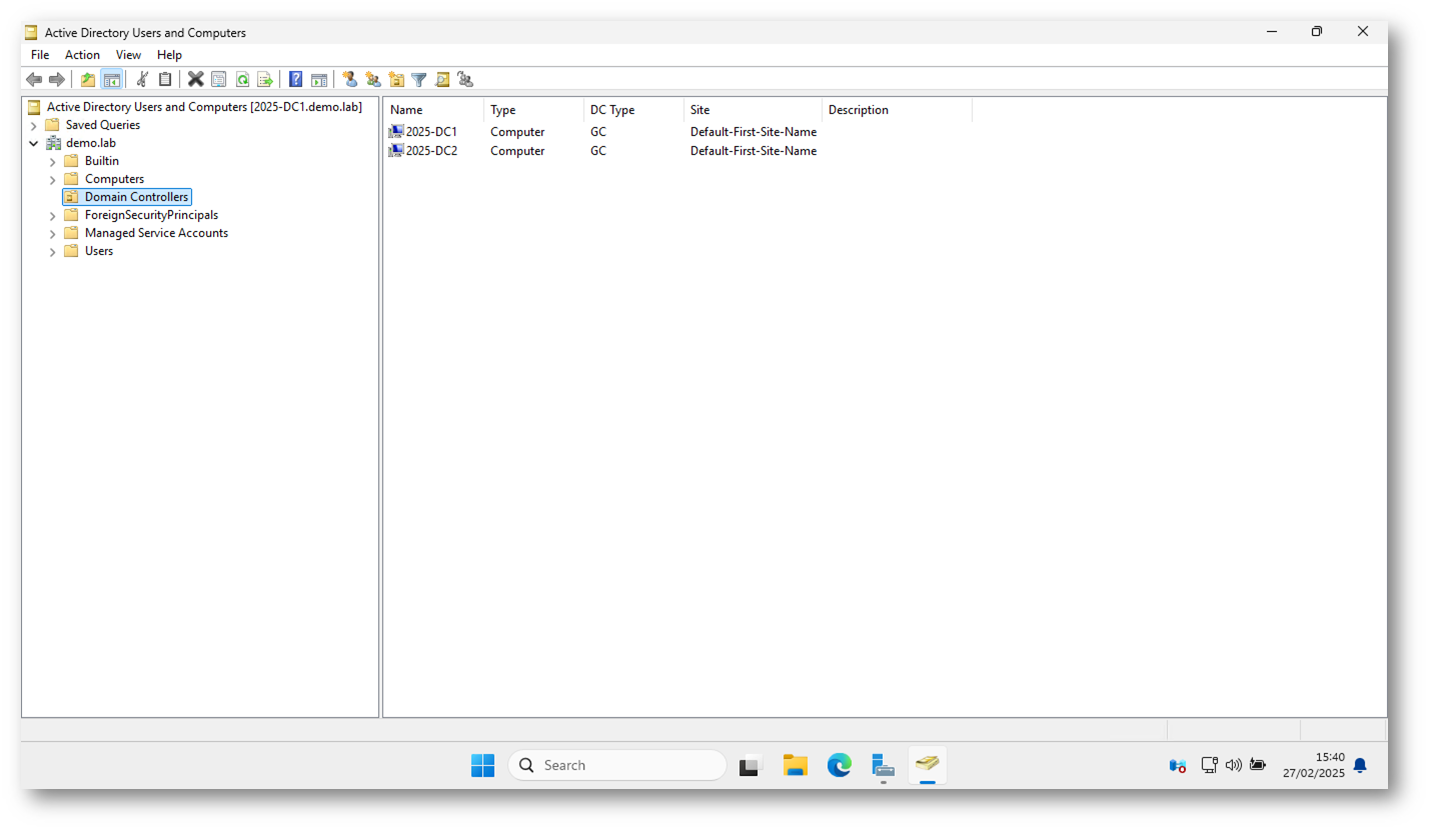Viewport: 1430px width, 831px height.
Task: Click the 2025-DC2 computer icon
Action: click(x=396, y=151)
